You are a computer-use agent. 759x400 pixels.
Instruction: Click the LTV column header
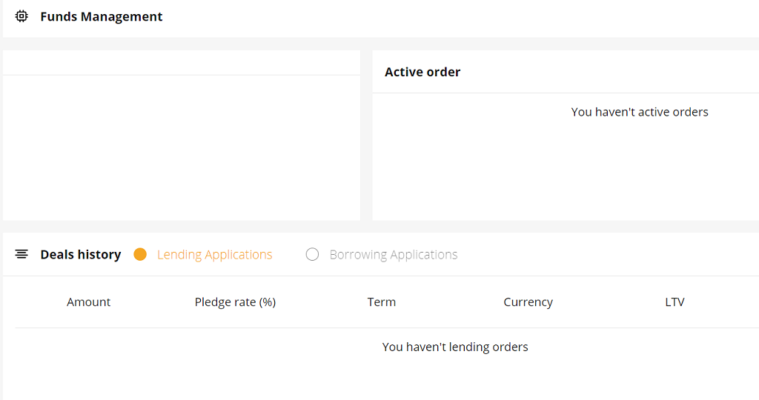pyautogui.click(x=675, y=302)
